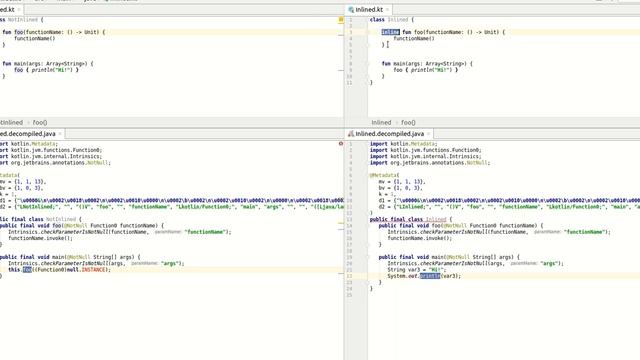Screen dimensions: 640x360
Task: Click 'functionName.invoke();' in Inlined.decompiled.java
Action: click(x=420, y=238)
